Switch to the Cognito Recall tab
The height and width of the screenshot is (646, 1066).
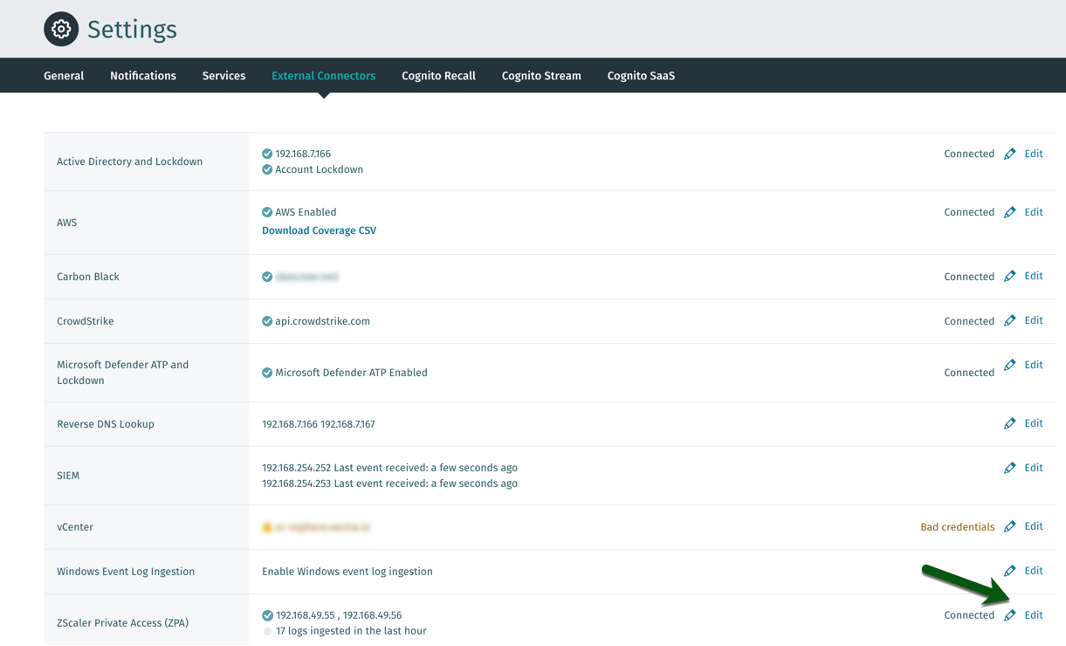click(x=438, y=75)
